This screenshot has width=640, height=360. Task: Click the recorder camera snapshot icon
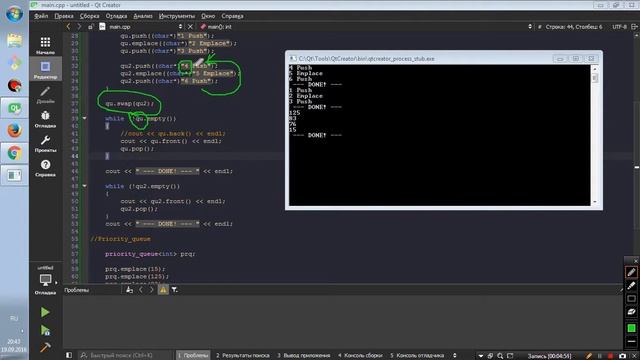[x=622, y=356]
